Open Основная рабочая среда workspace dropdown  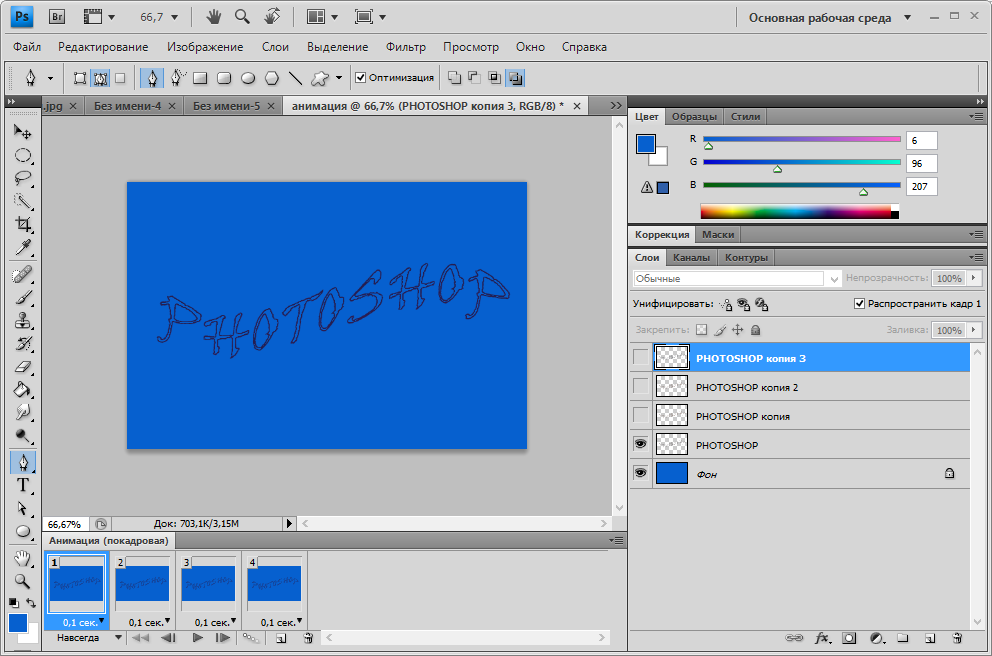(907, 17)
